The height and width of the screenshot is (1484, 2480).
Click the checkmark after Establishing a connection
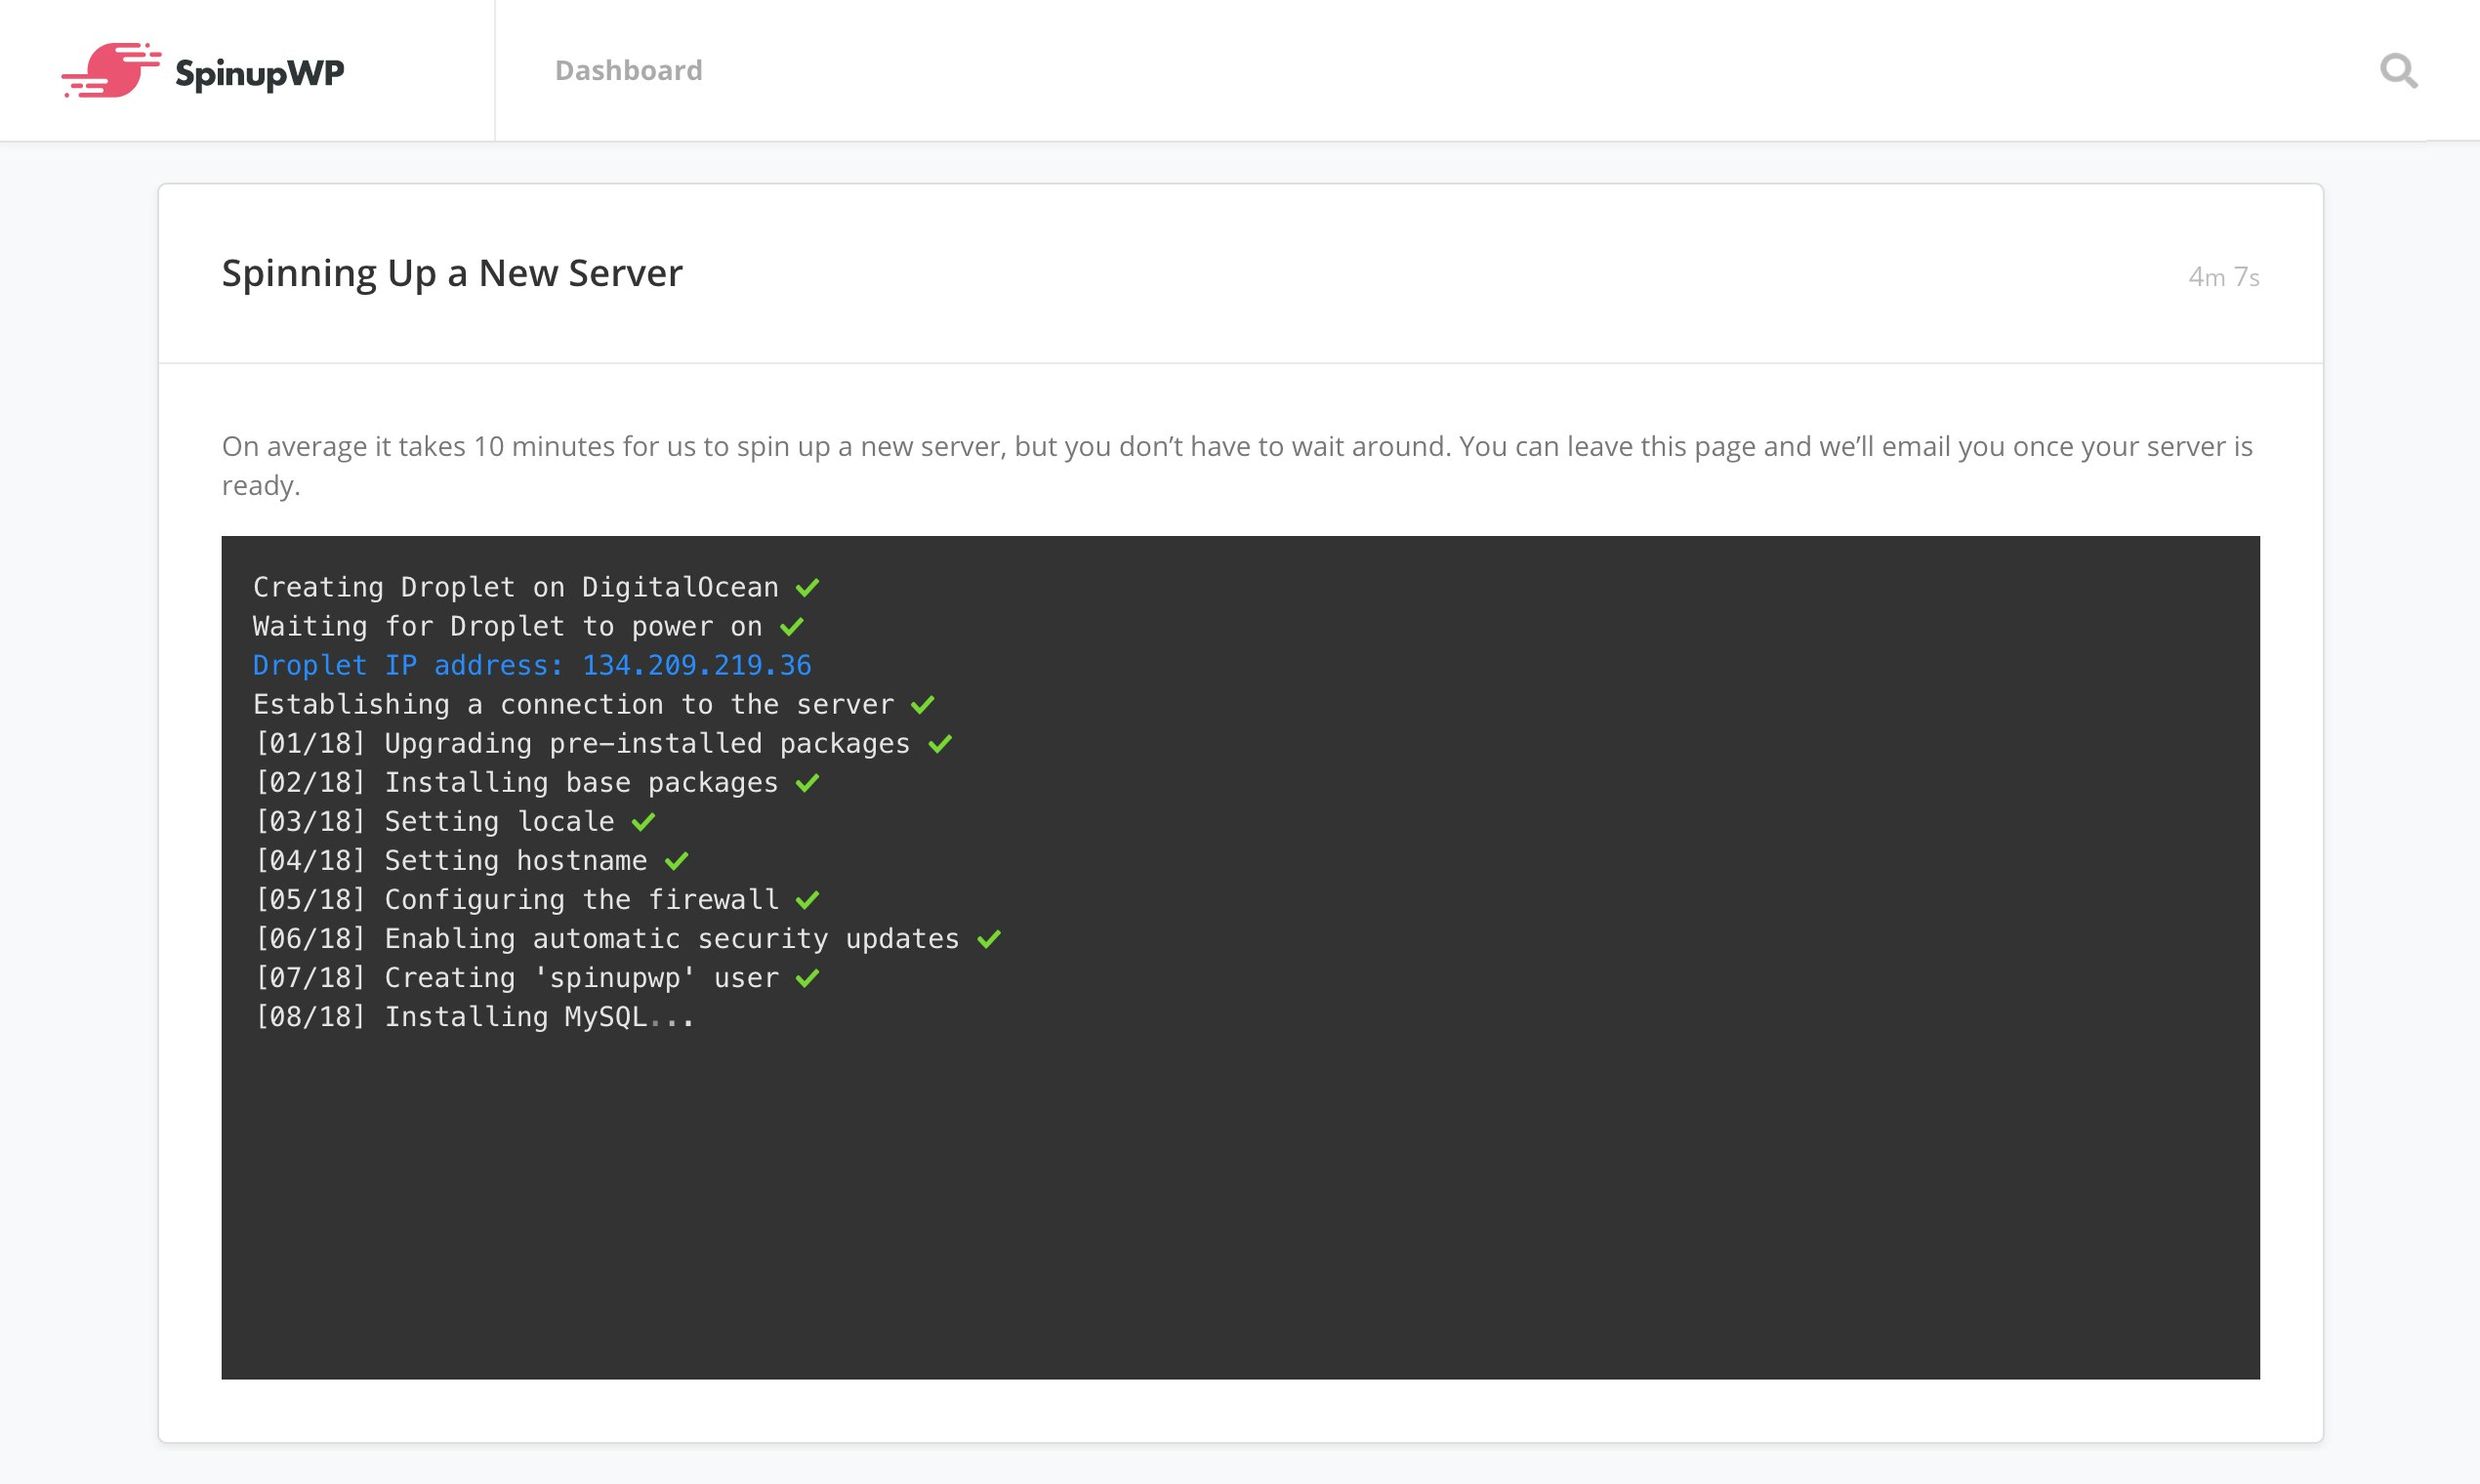coord(922,703)
